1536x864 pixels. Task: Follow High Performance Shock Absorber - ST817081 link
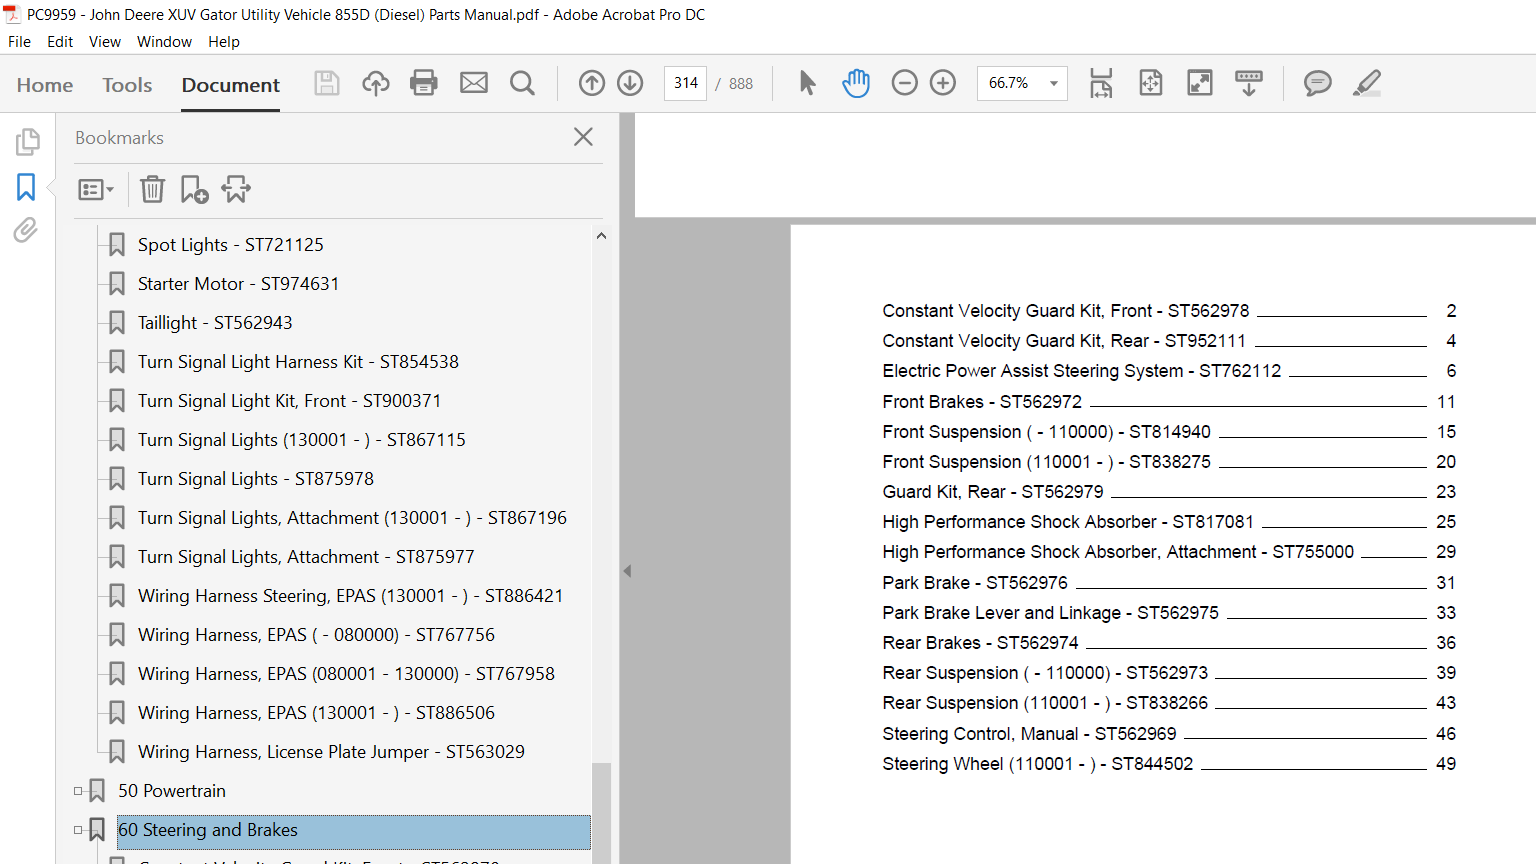click(x=1068, y=522)
